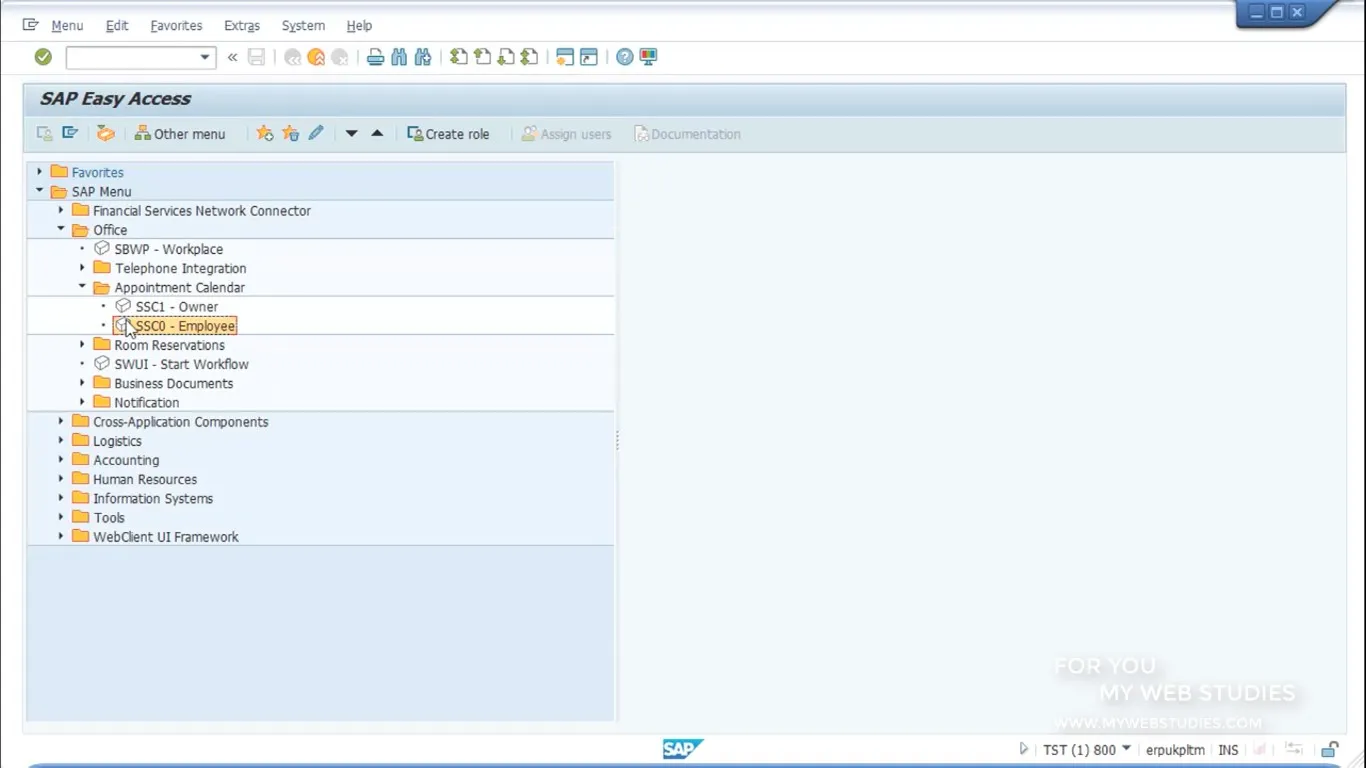Select the Tools folder row
The image size is (1366, 768).
point(320,517)
